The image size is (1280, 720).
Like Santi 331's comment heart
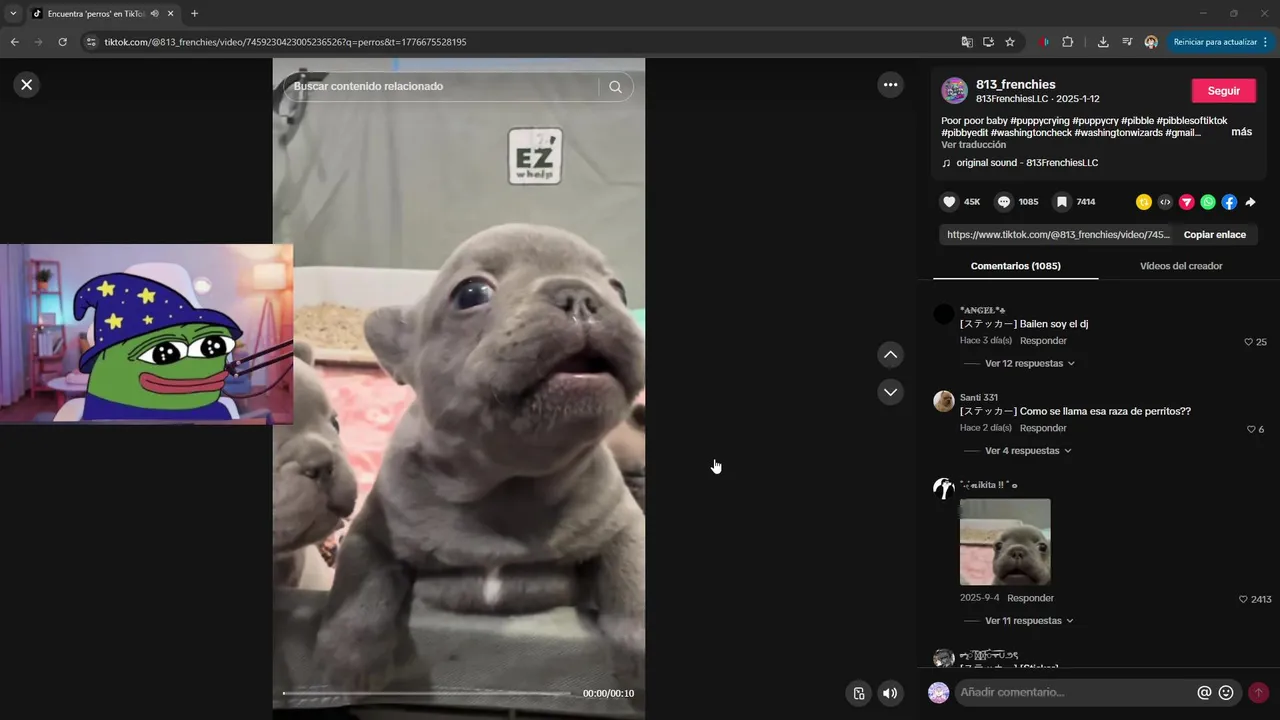coord(1251,429)
